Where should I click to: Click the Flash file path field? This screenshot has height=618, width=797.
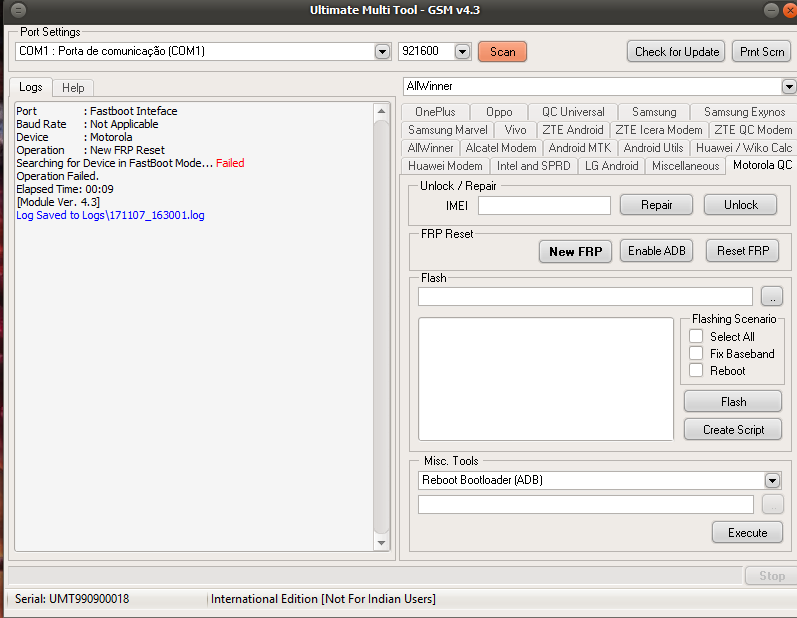[585, 297]
